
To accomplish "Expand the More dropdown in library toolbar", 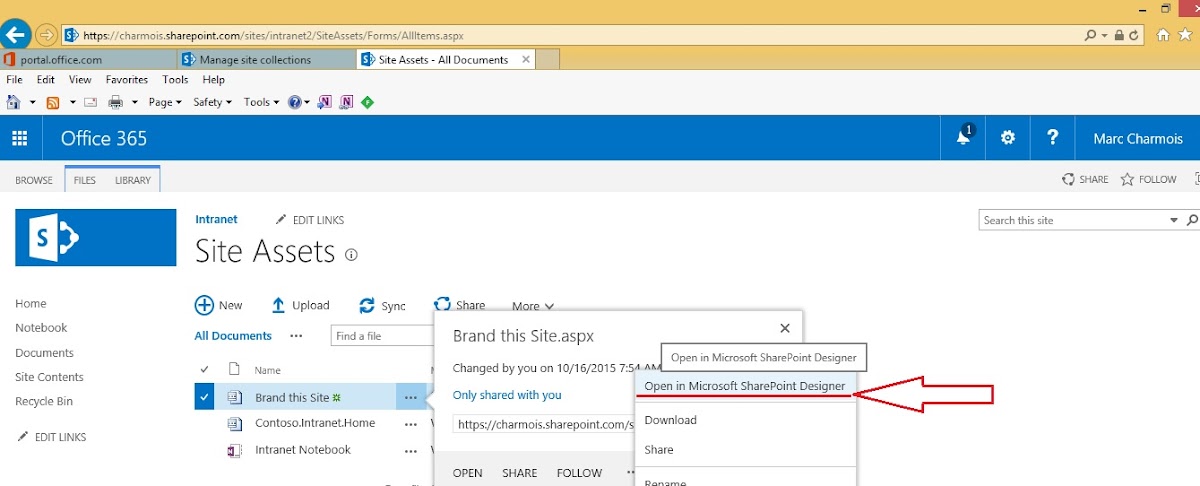I will tap(532, 306).
